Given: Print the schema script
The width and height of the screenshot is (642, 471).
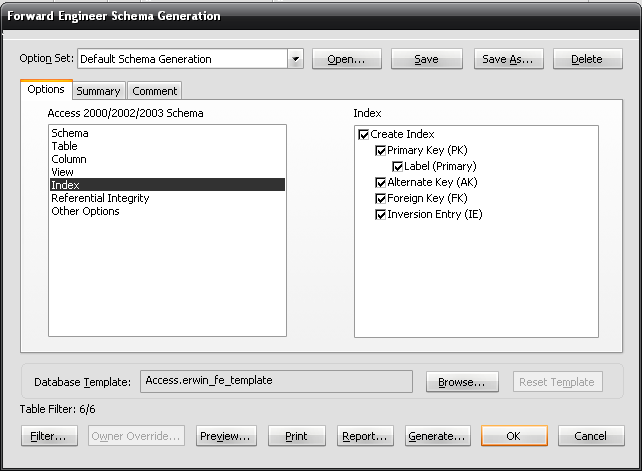Looking at the screenshot, I should 296,436.
